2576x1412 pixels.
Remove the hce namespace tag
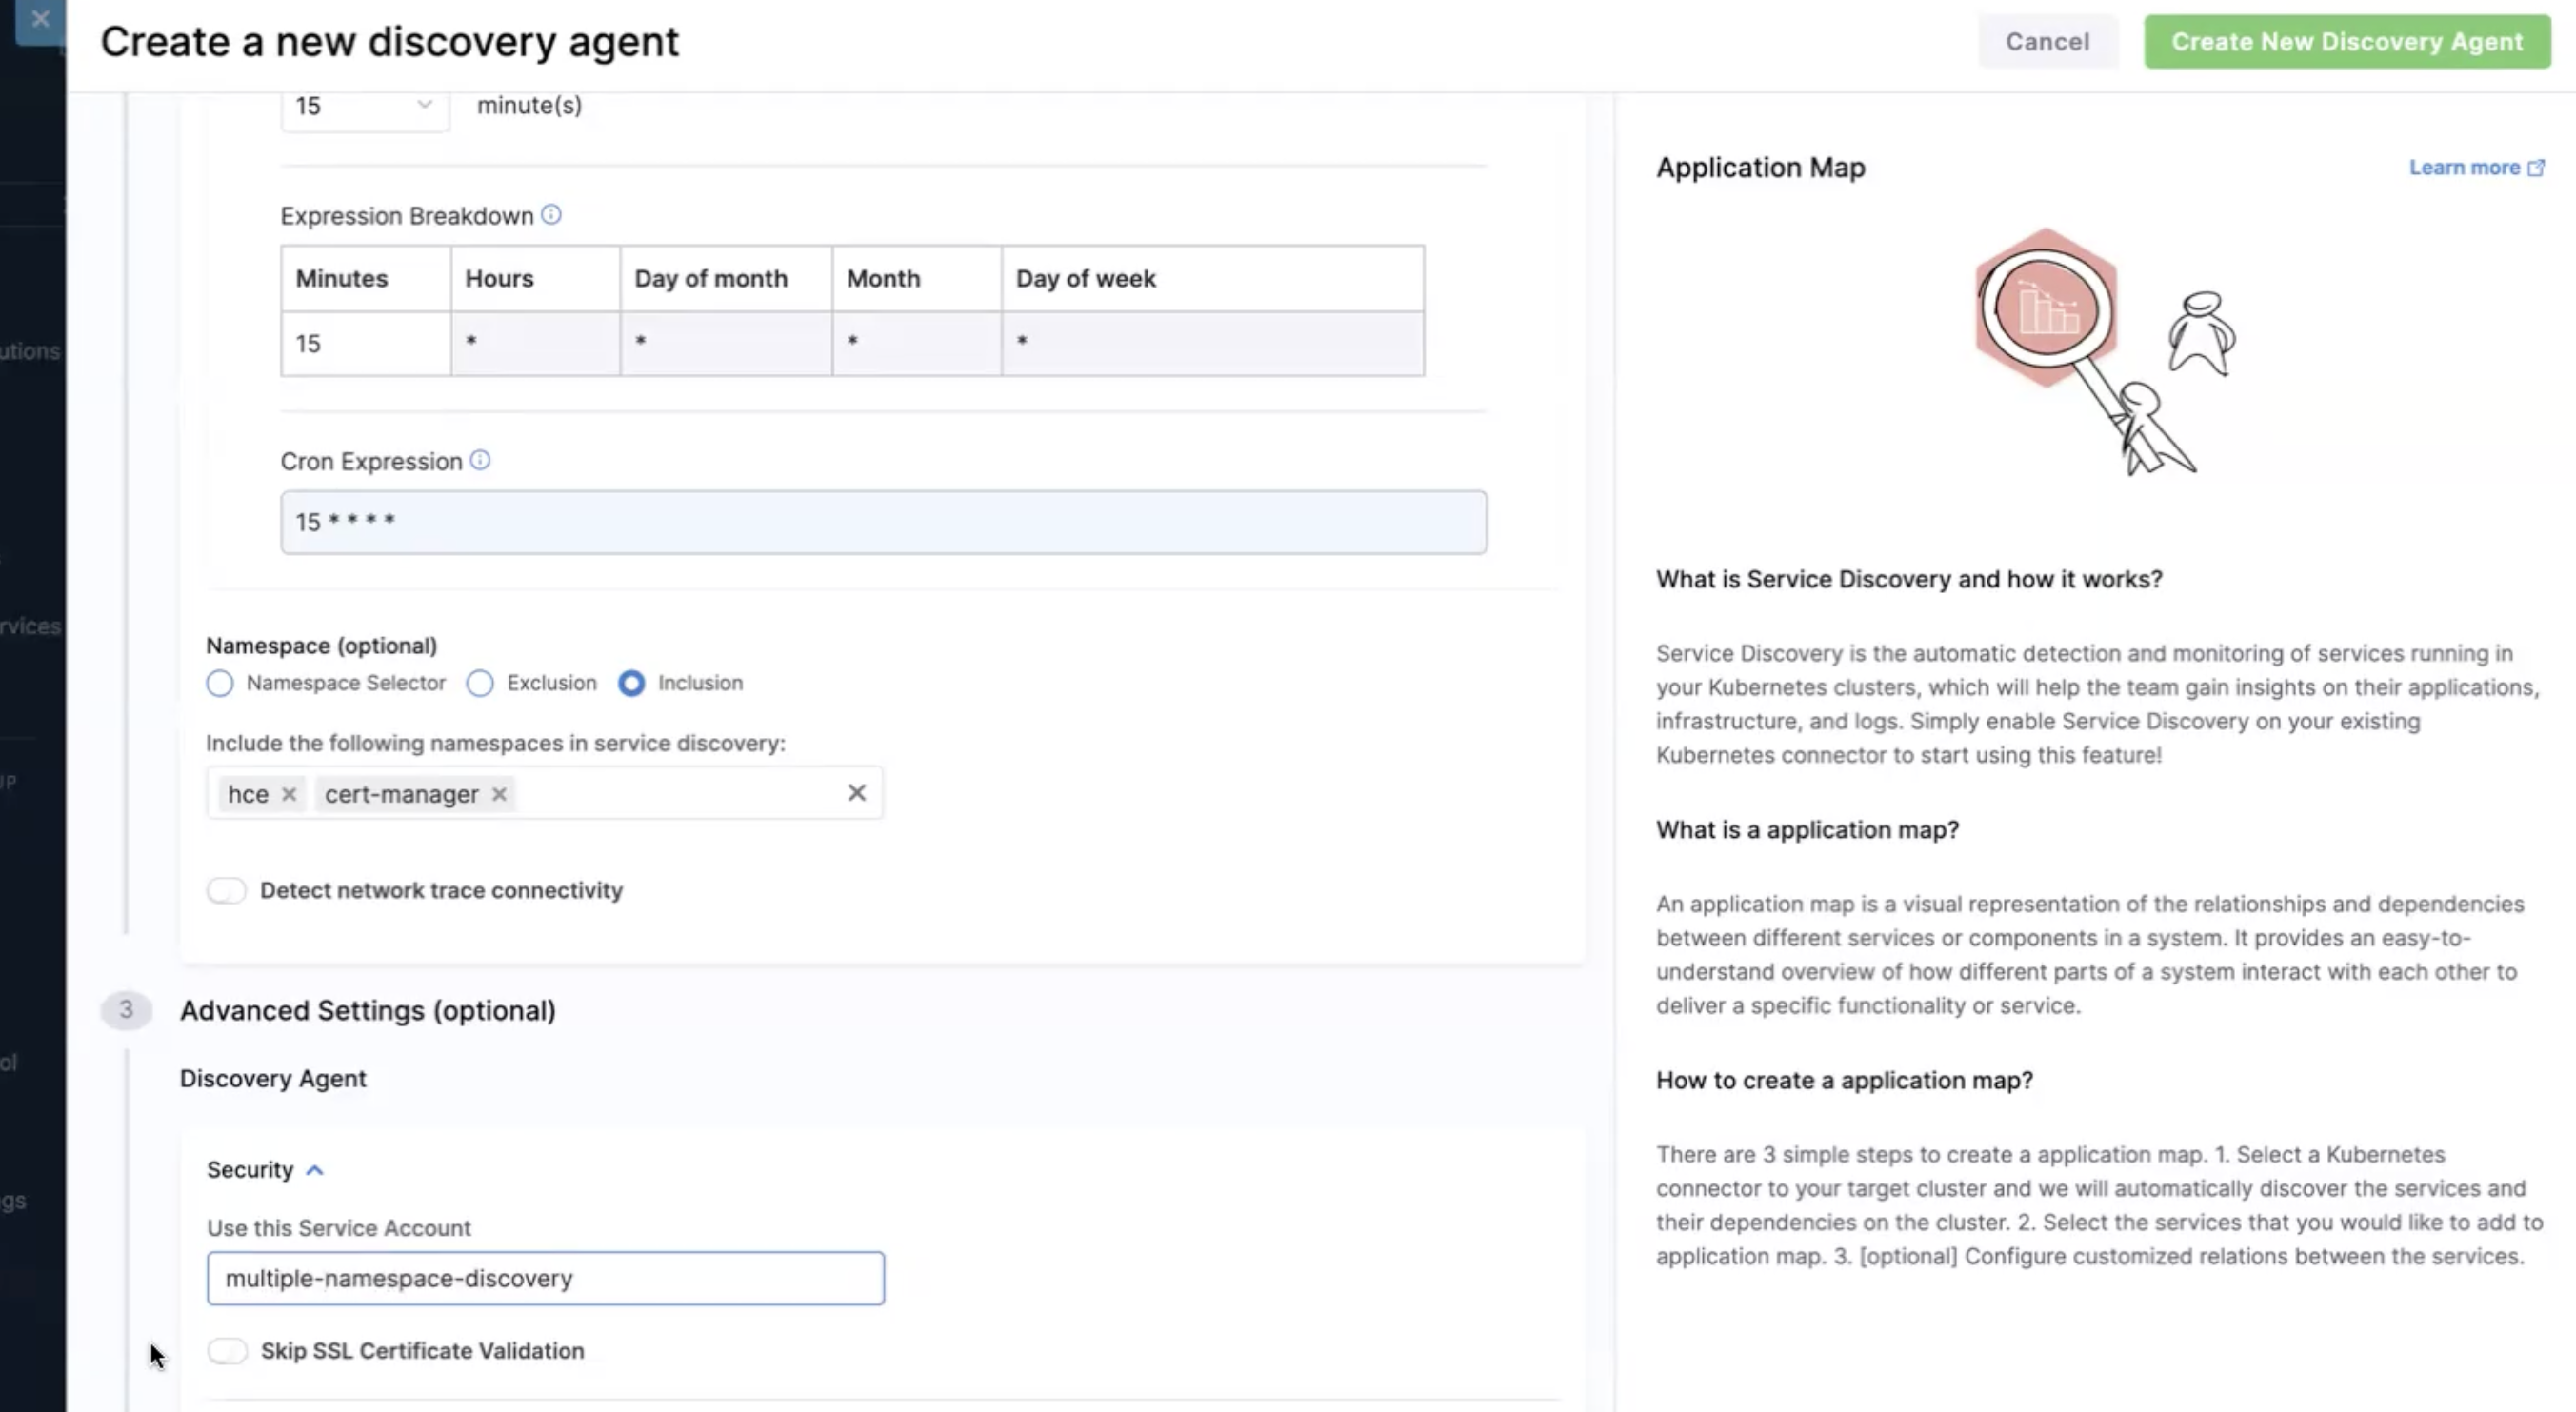click(x=289, y=794)
